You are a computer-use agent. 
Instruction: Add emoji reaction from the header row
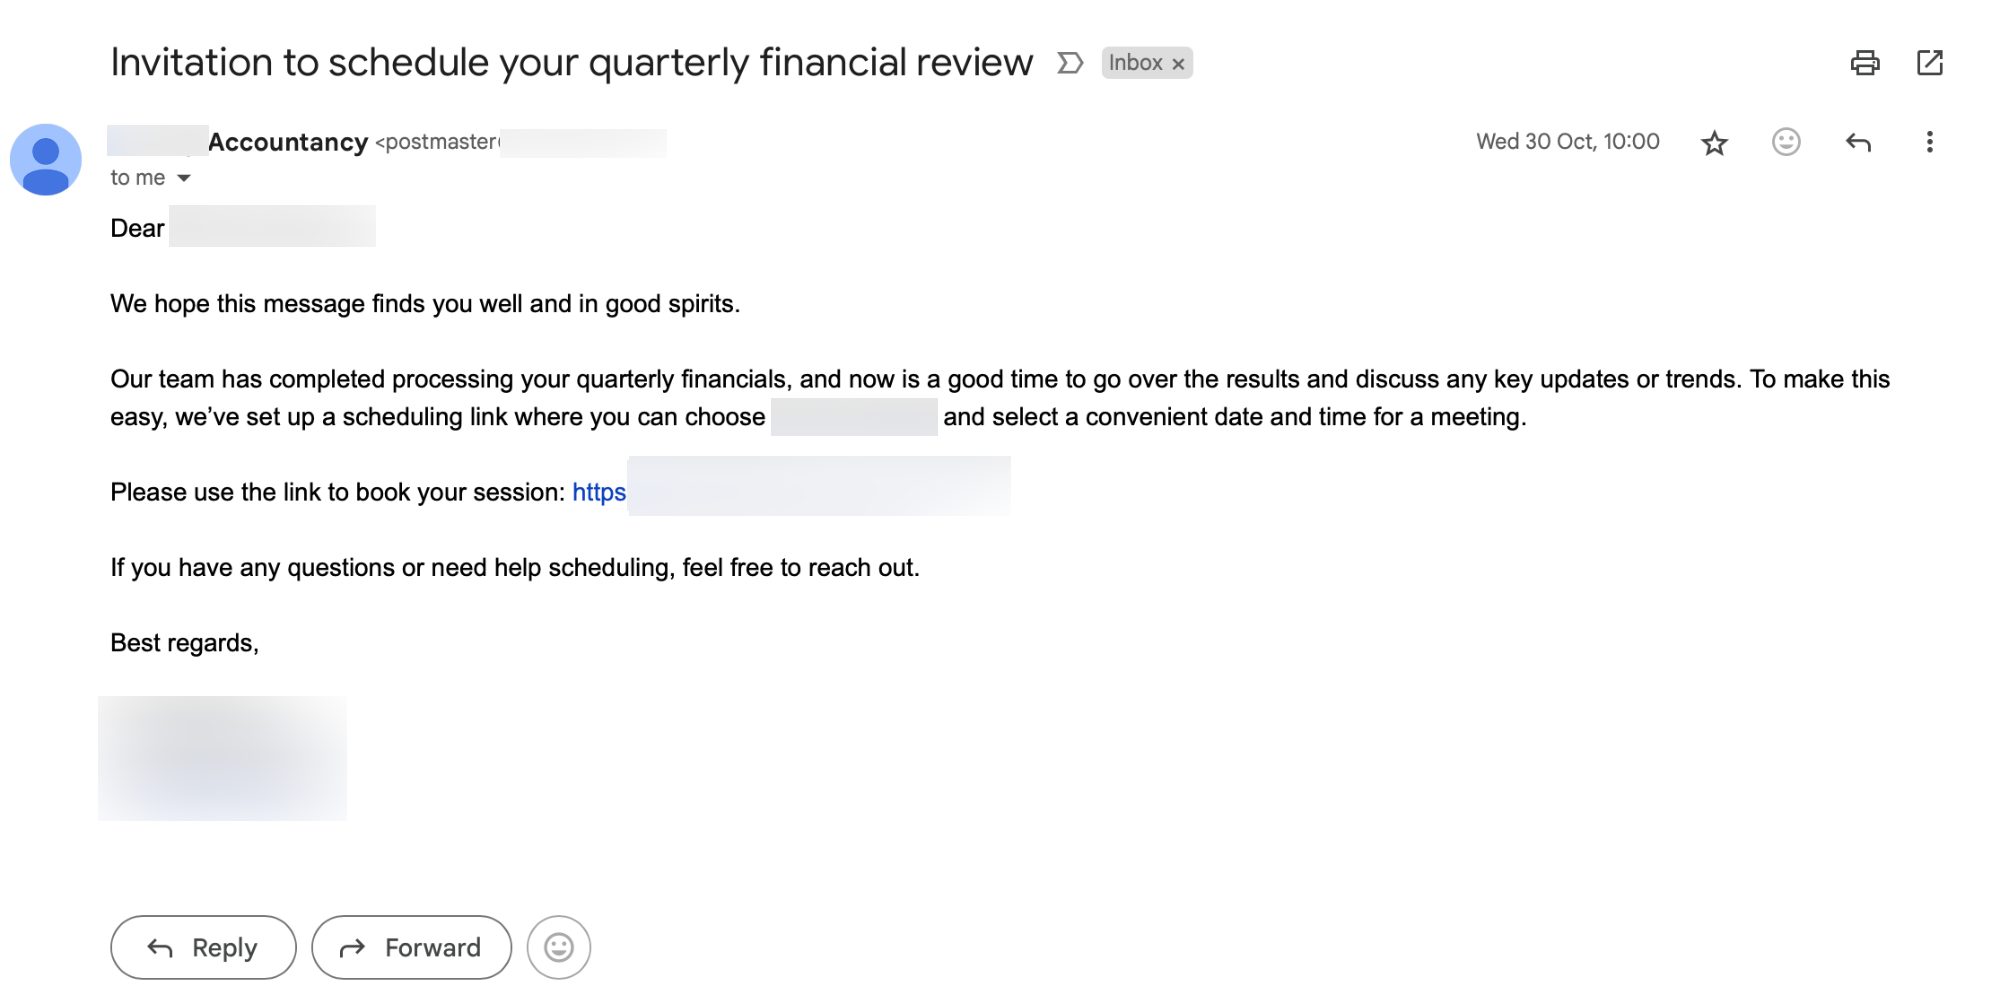1785,142
